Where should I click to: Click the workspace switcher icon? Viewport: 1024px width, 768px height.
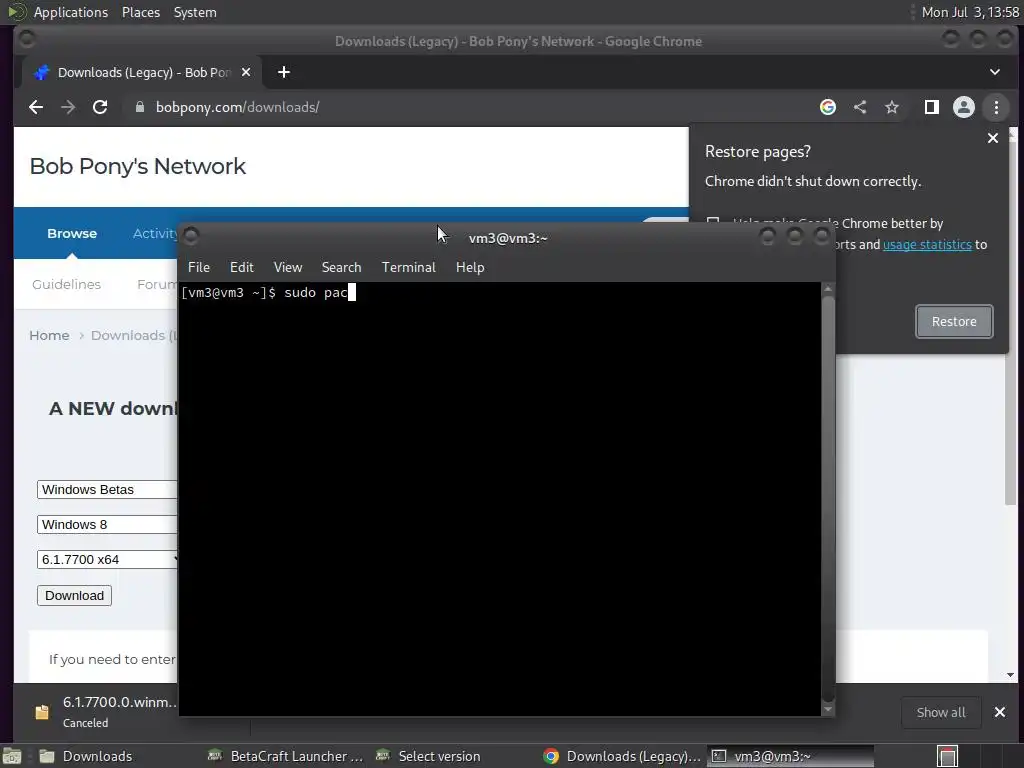(x=947, y=756)
